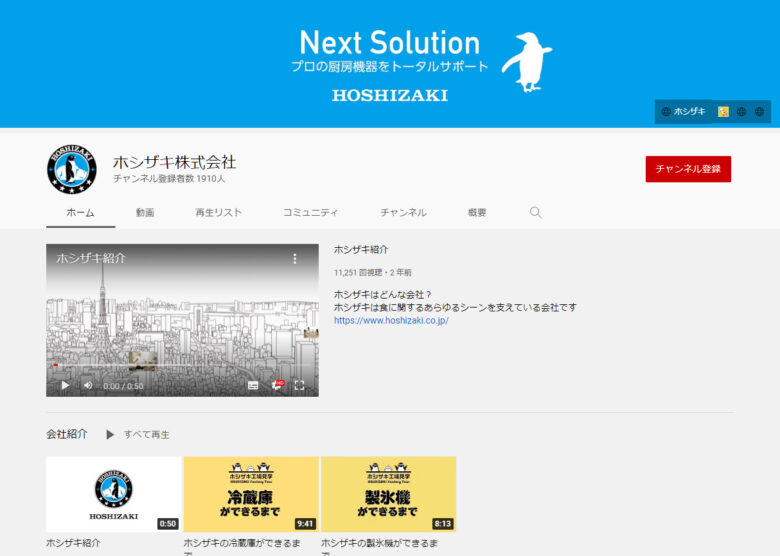Image resolution: width=780 pixels, height=556 pixels.
Task: Open the 製氷機ができるまで thumbnail
Action: [389, 494]
